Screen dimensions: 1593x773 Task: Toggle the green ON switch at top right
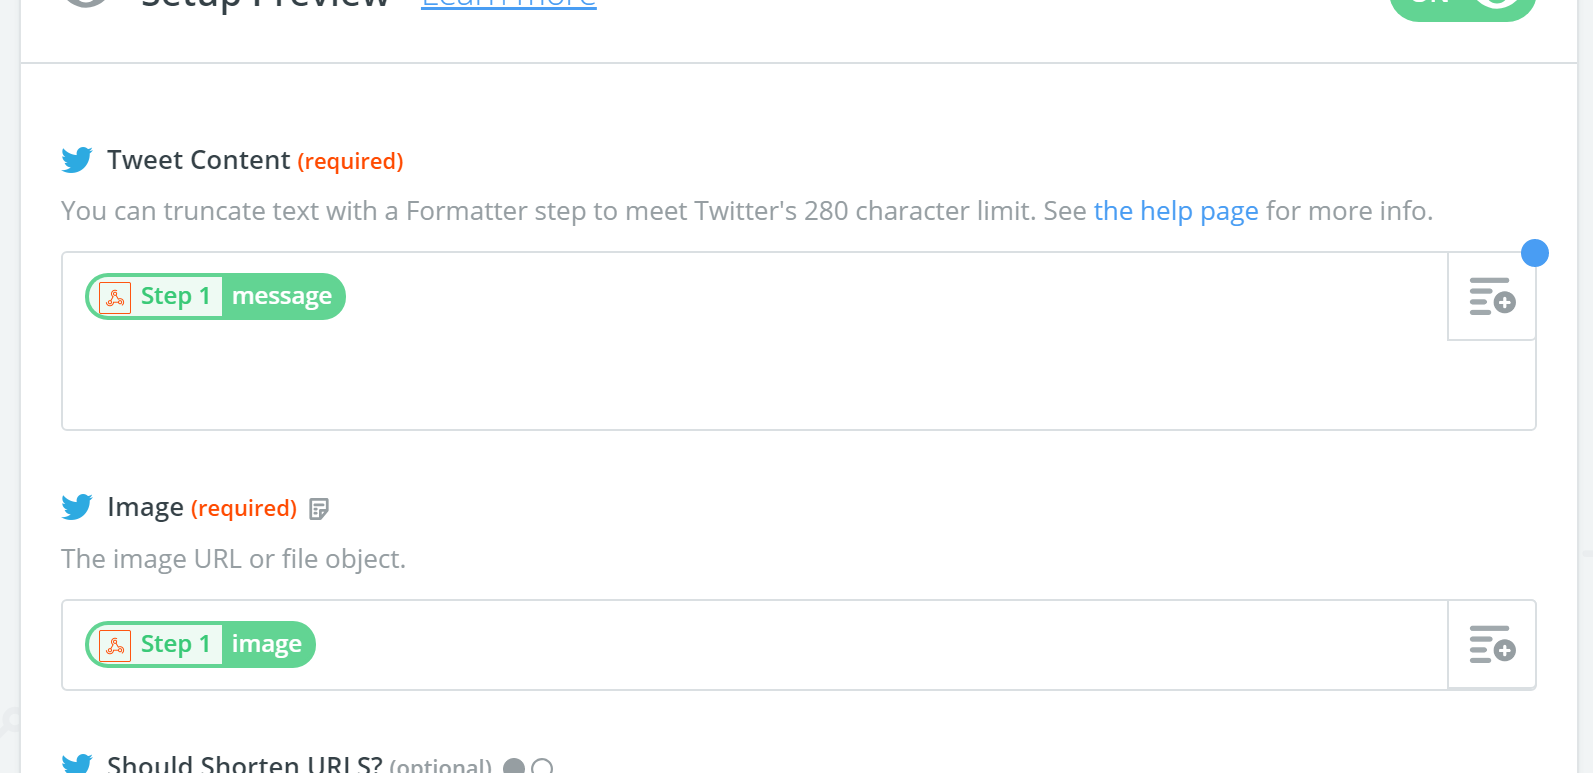[x=1463, y=5]
